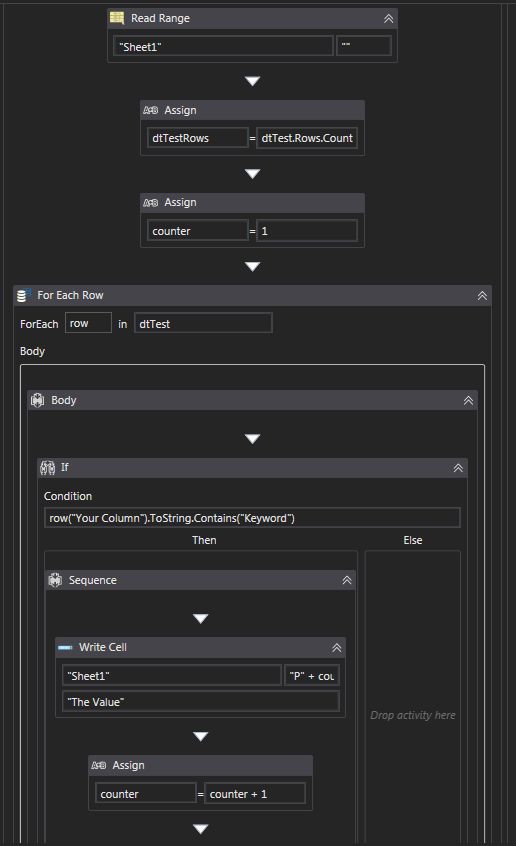Click the Read Range spreadsheet icon
Screen dimensions: 516x846
click(x=117, y=18)
